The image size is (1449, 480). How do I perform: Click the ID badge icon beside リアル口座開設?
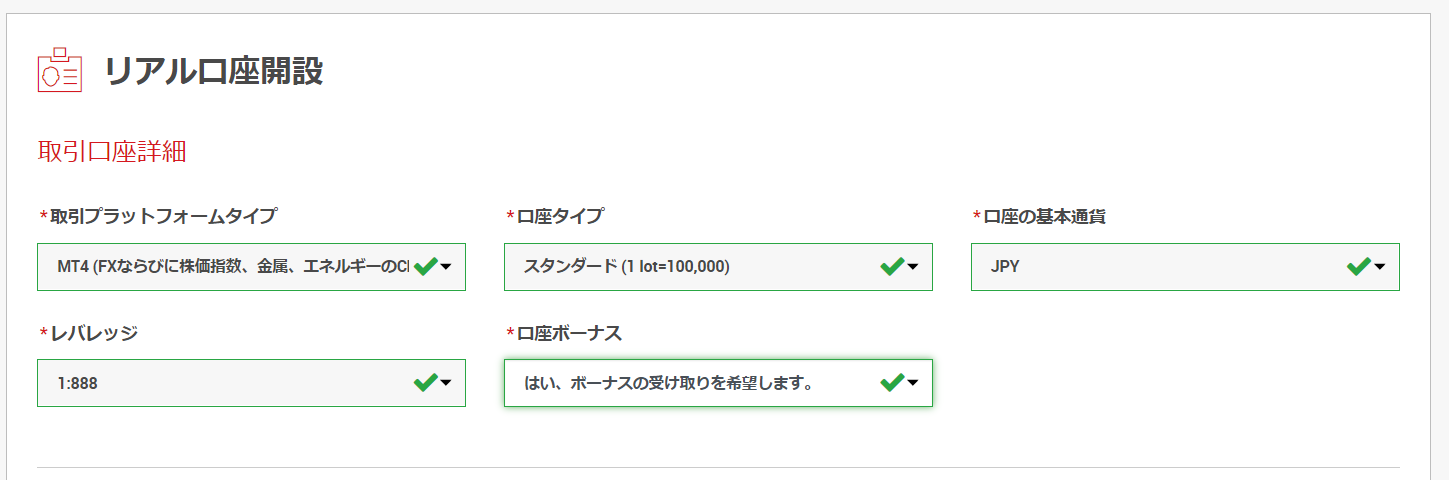[x=59, y=70]
